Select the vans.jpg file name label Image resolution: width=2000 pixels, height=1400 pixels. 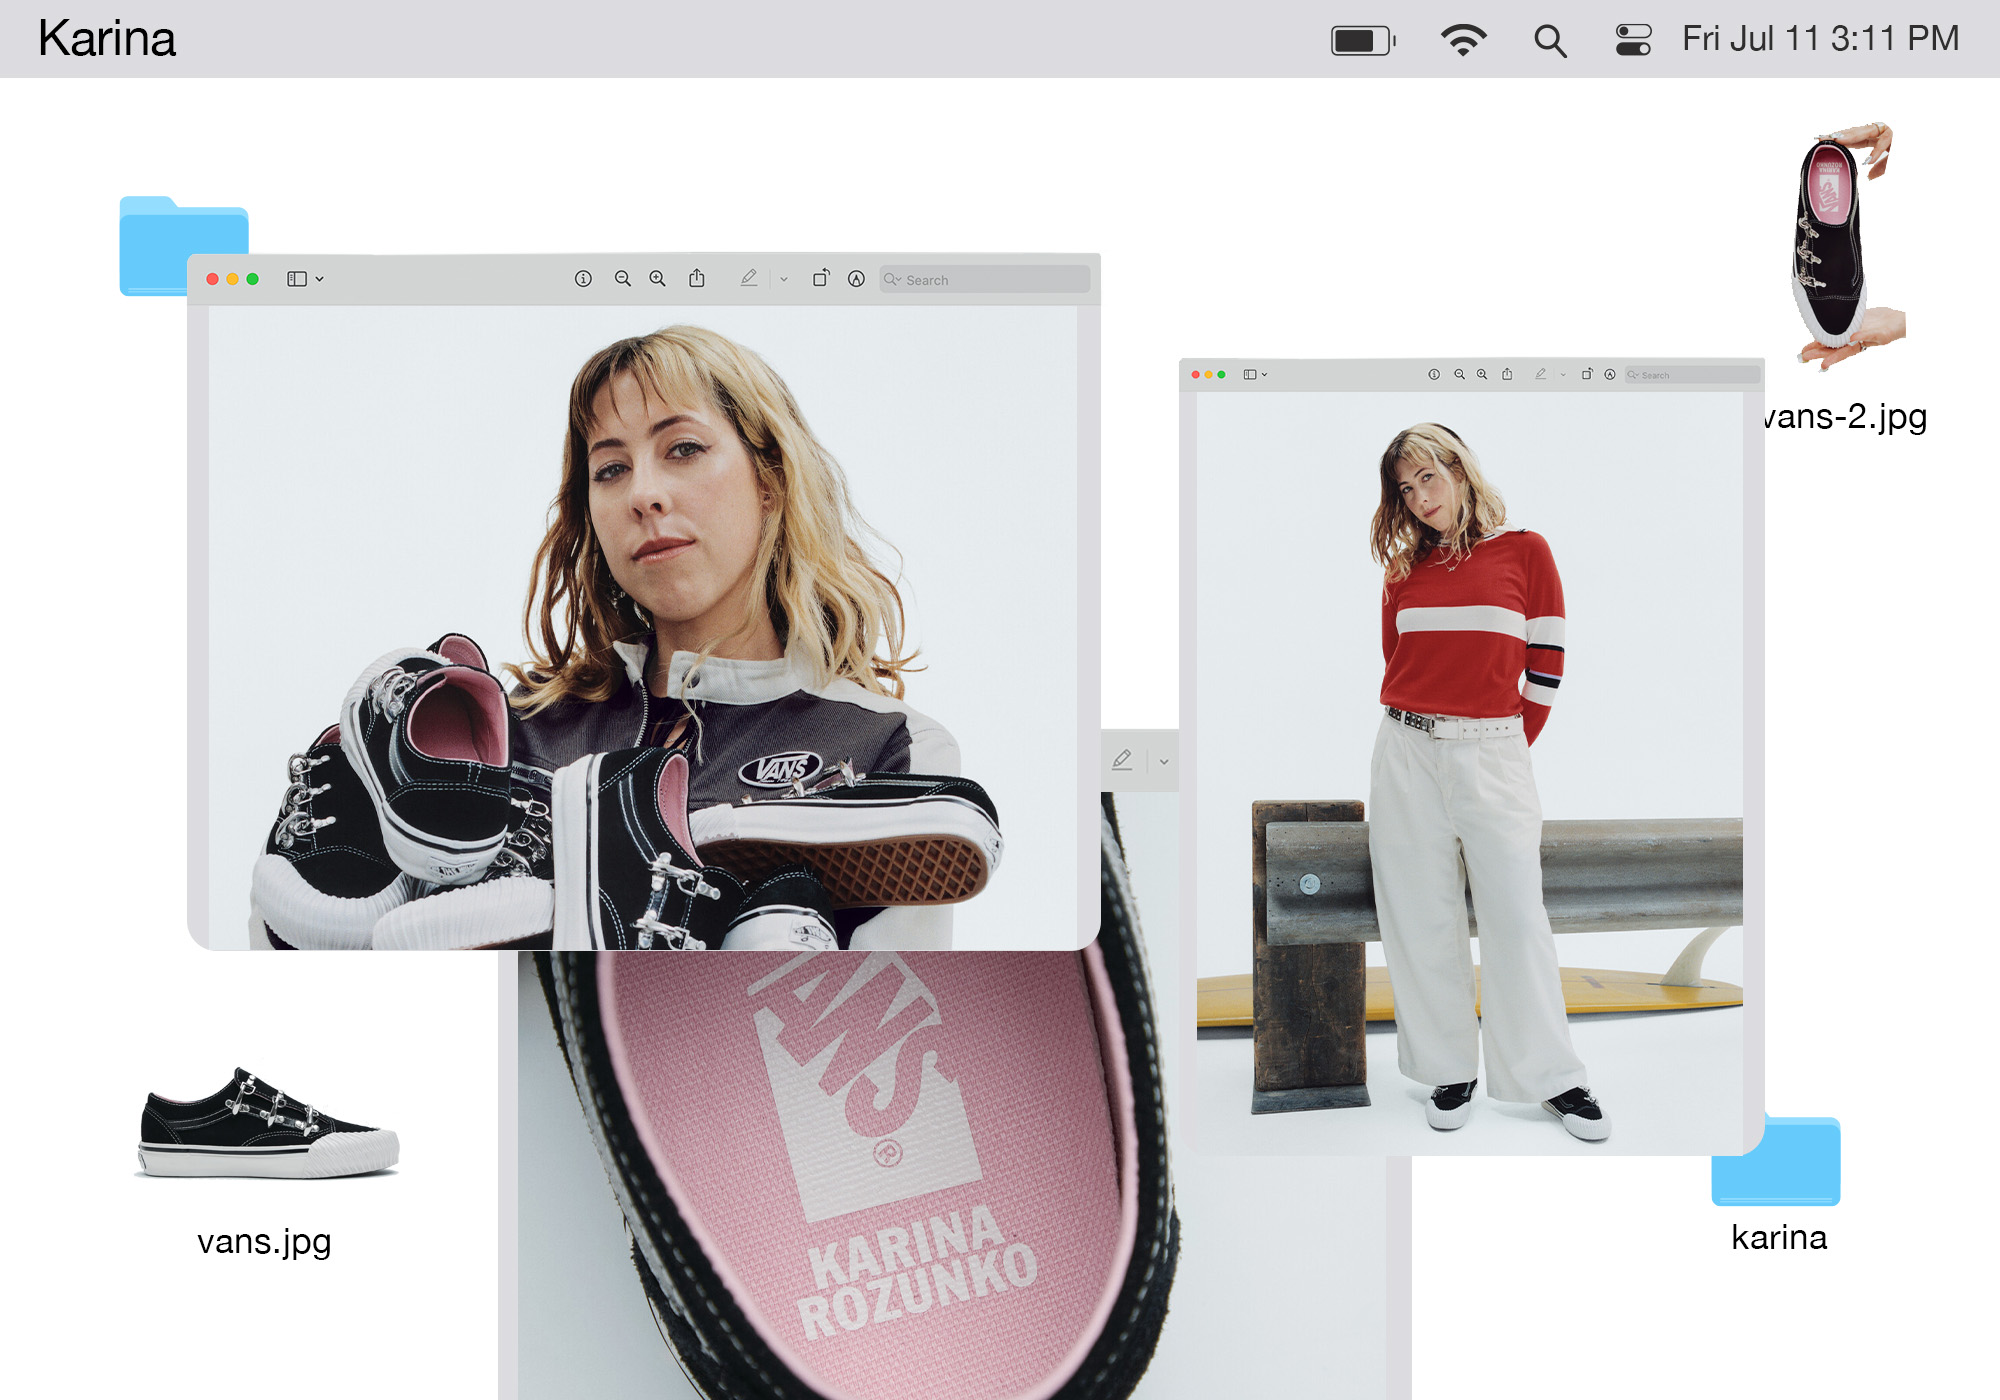[x=264, y=1242]
